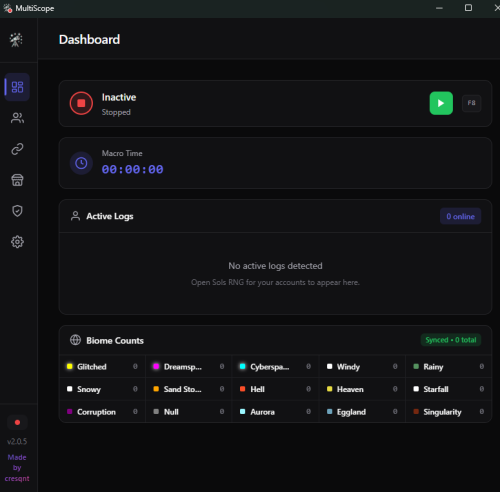The height and width of the screenshot is (492, 500).
Task: Click the Synced 0 total badge
Action: pyautogui.click(x=451, y=340)
